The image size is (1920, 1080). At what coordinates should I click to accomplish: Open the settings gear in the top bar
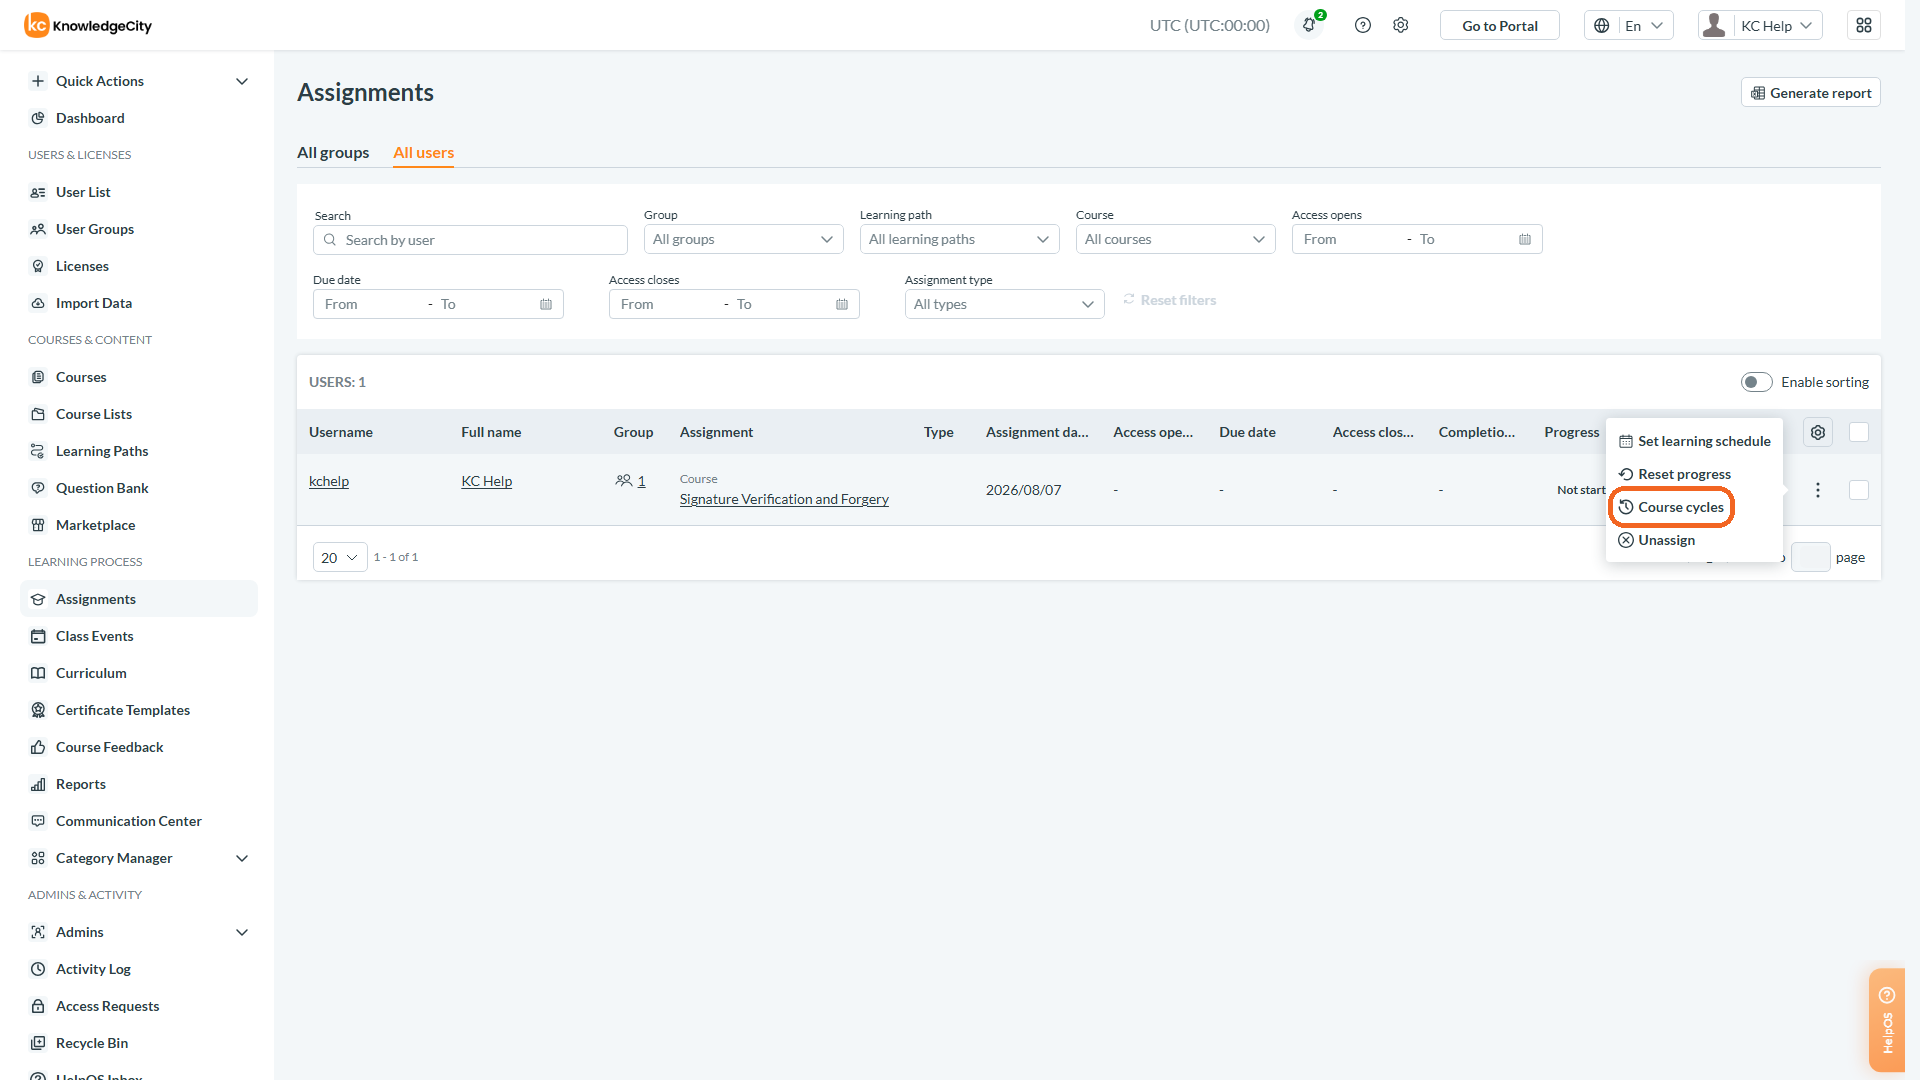click(1401, 25)
